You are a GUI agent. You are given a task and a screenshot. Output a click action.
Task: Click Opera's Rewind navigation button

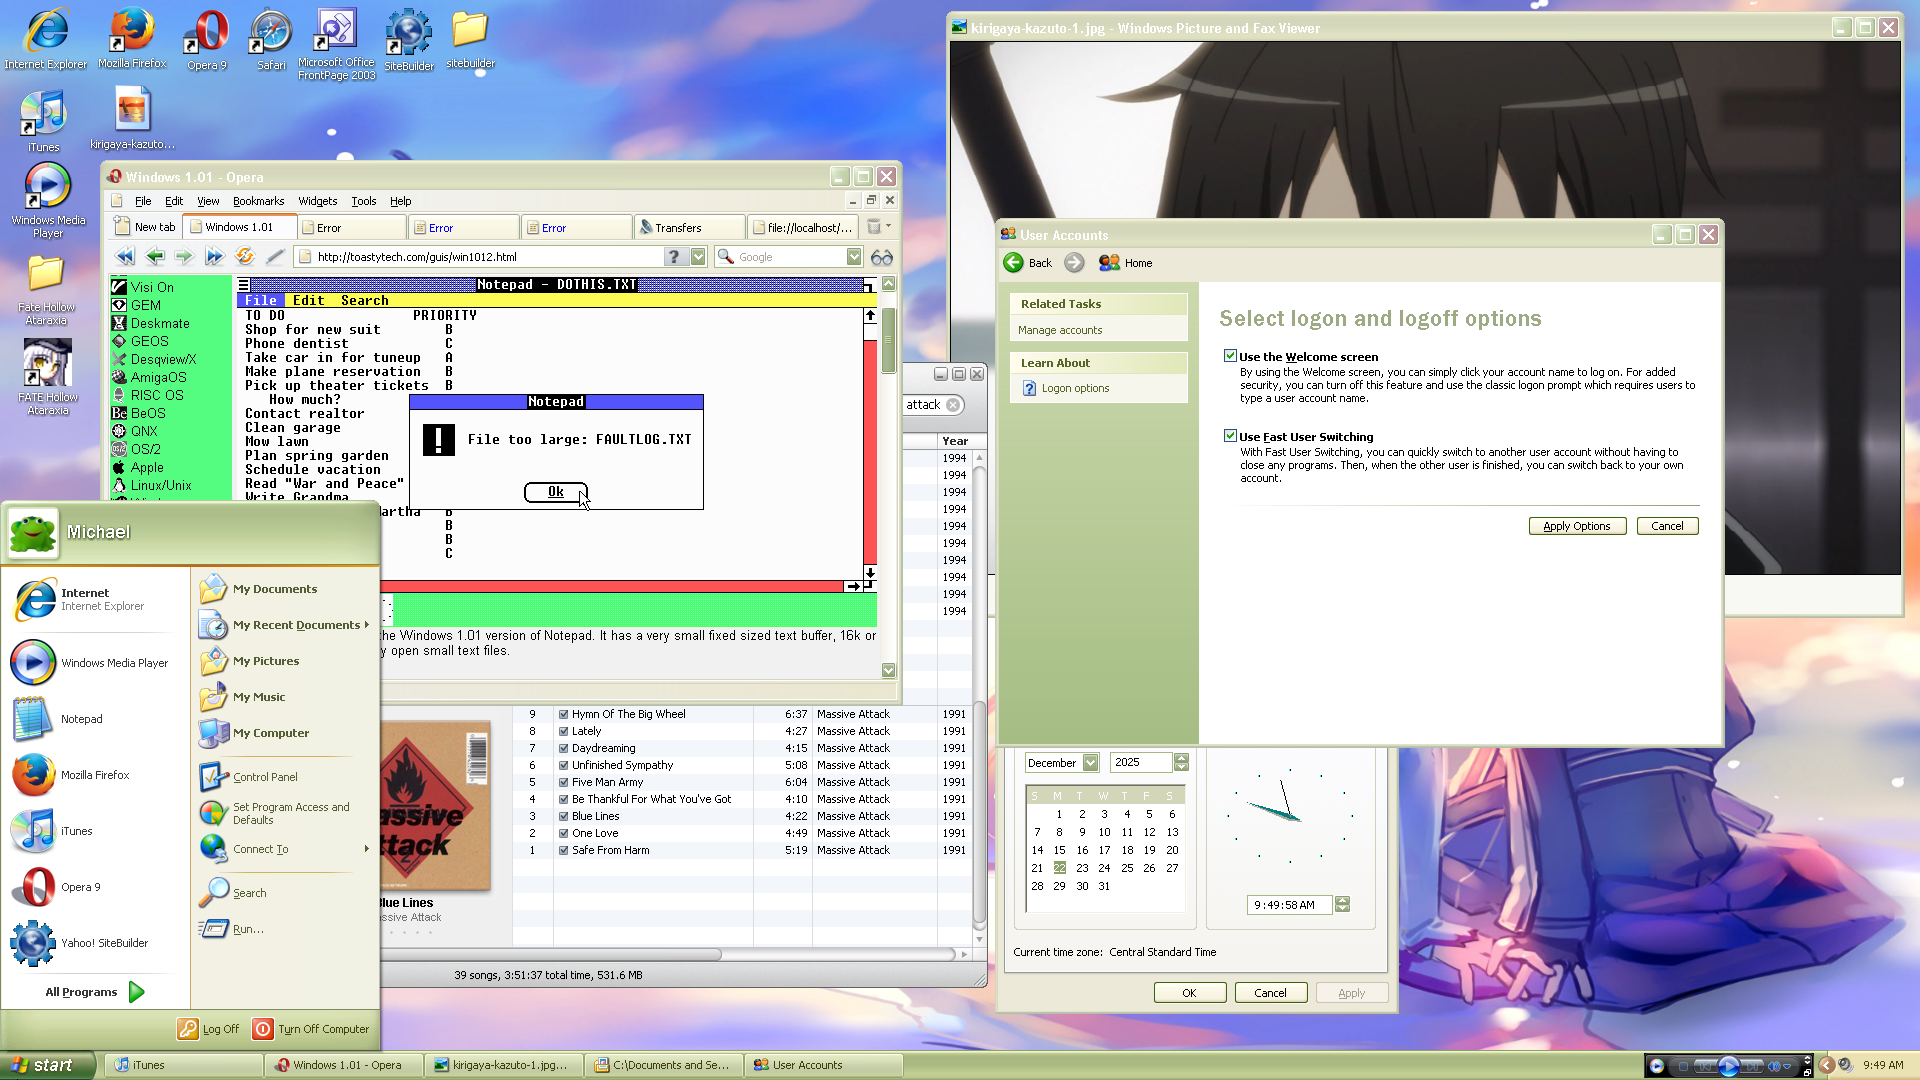click(124, 257)
